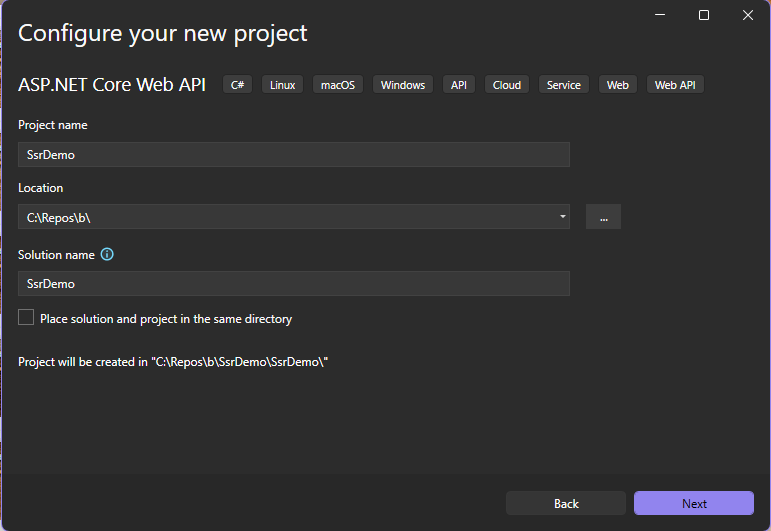
Task: Go to the Next step
Action: (x=694, y=503)
